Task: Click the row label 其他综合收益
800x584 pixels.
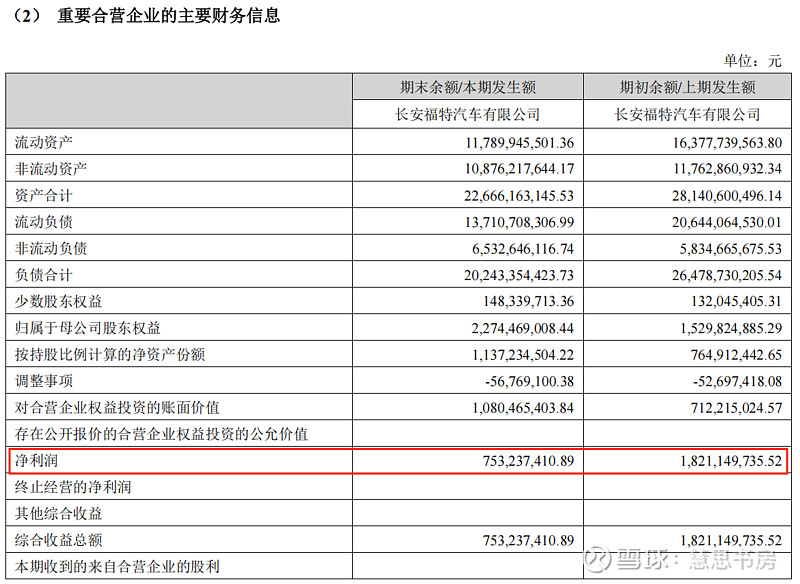Action: (59, 514)
